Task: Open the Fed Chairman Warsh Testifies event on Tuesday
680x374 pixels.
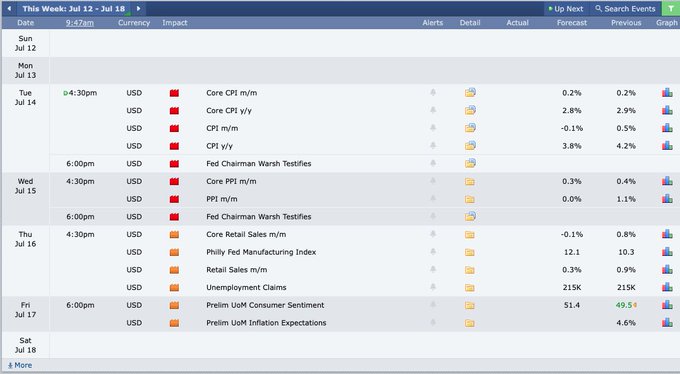Action: [258, 164]
